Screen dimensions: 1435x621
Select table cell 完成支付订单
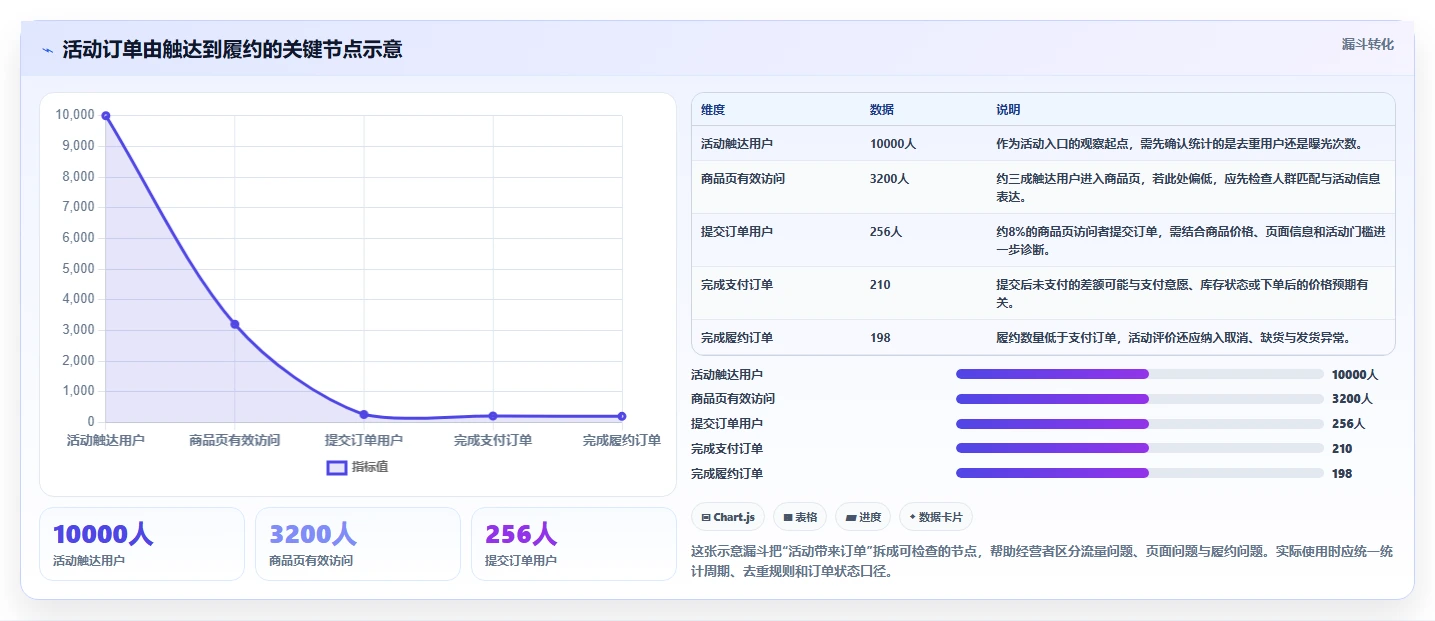[x=737, y=284]
